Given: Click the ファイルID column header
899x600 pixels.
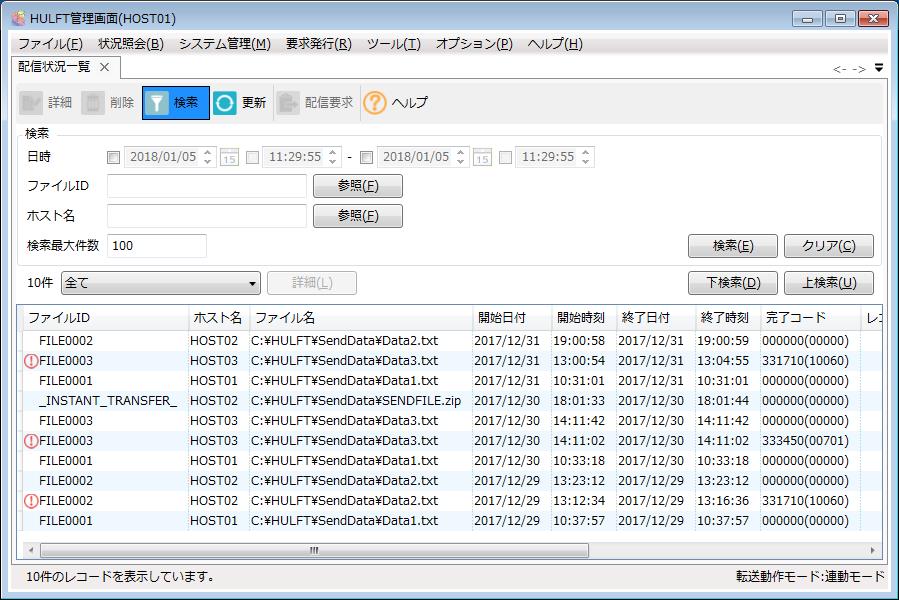Looking at the screenshot, I should tap(105, 318).
